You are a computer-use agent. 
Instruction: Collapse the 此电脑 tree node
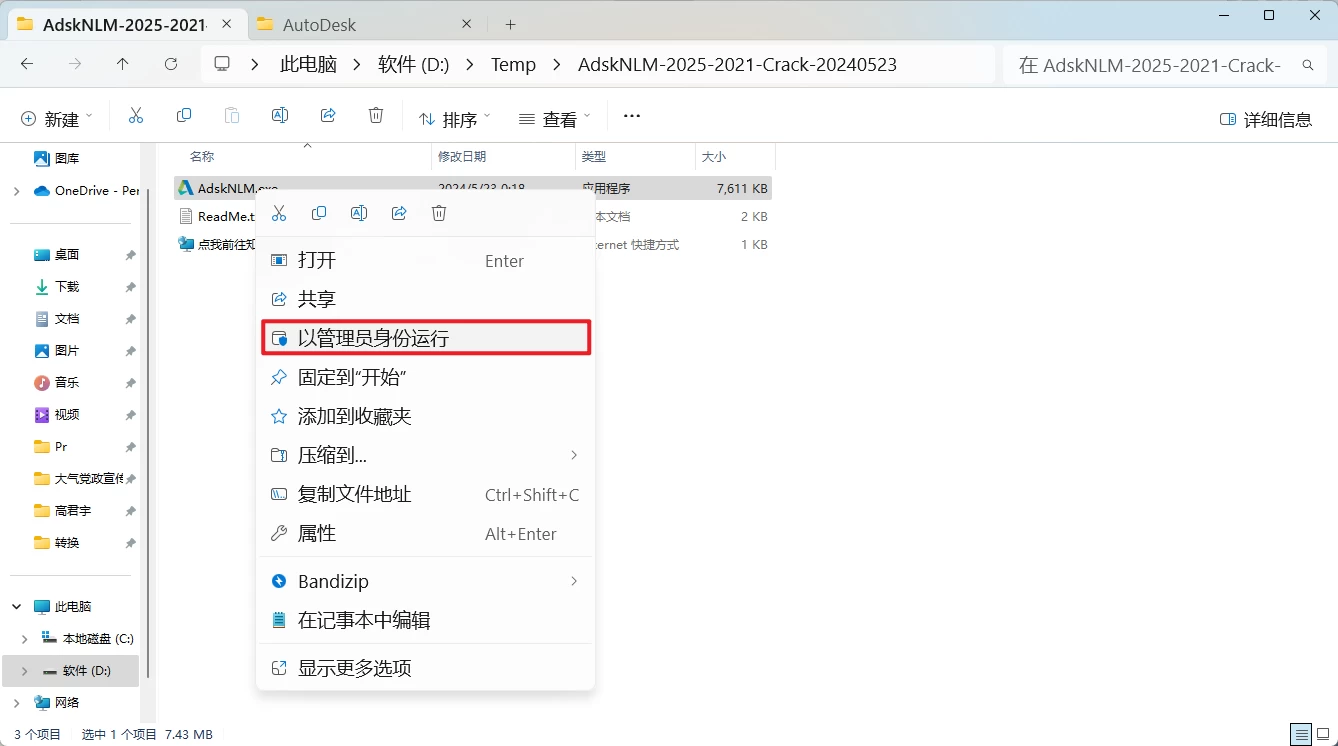(x=16, y=606)
